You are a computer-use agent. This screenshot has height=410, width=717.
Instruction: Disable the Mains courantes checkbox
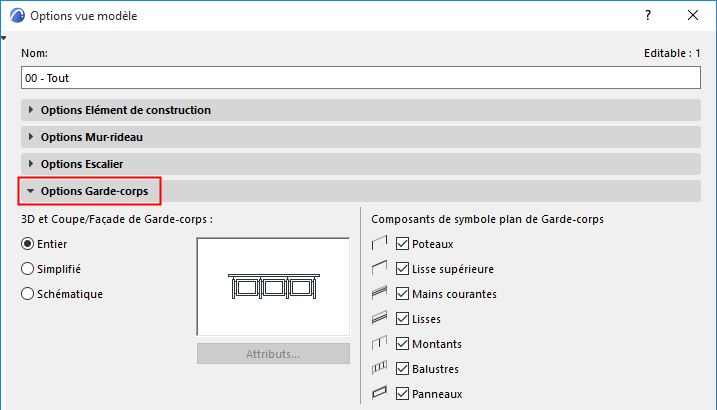point(403,293)
